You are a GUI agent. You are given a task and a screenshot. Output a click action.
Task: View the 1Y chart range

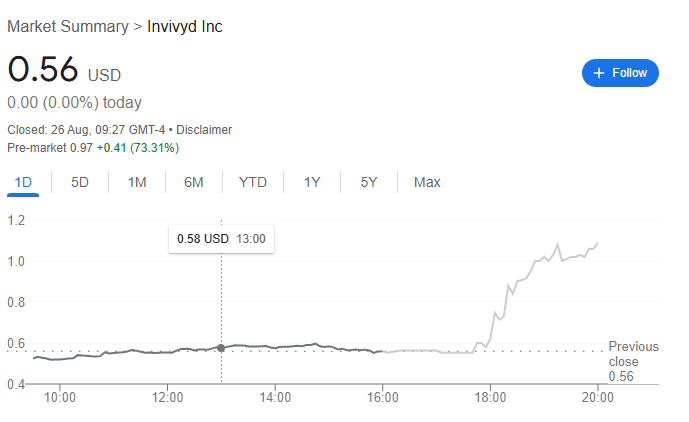[312, 182]
